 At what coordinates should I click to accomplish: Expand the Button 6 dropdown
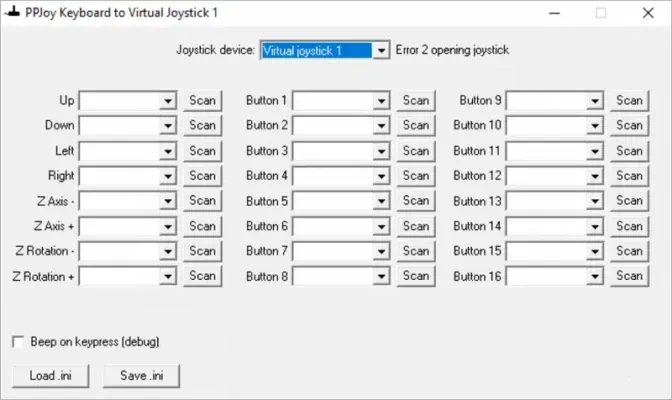pyautogui.click(x=380, y=226)
